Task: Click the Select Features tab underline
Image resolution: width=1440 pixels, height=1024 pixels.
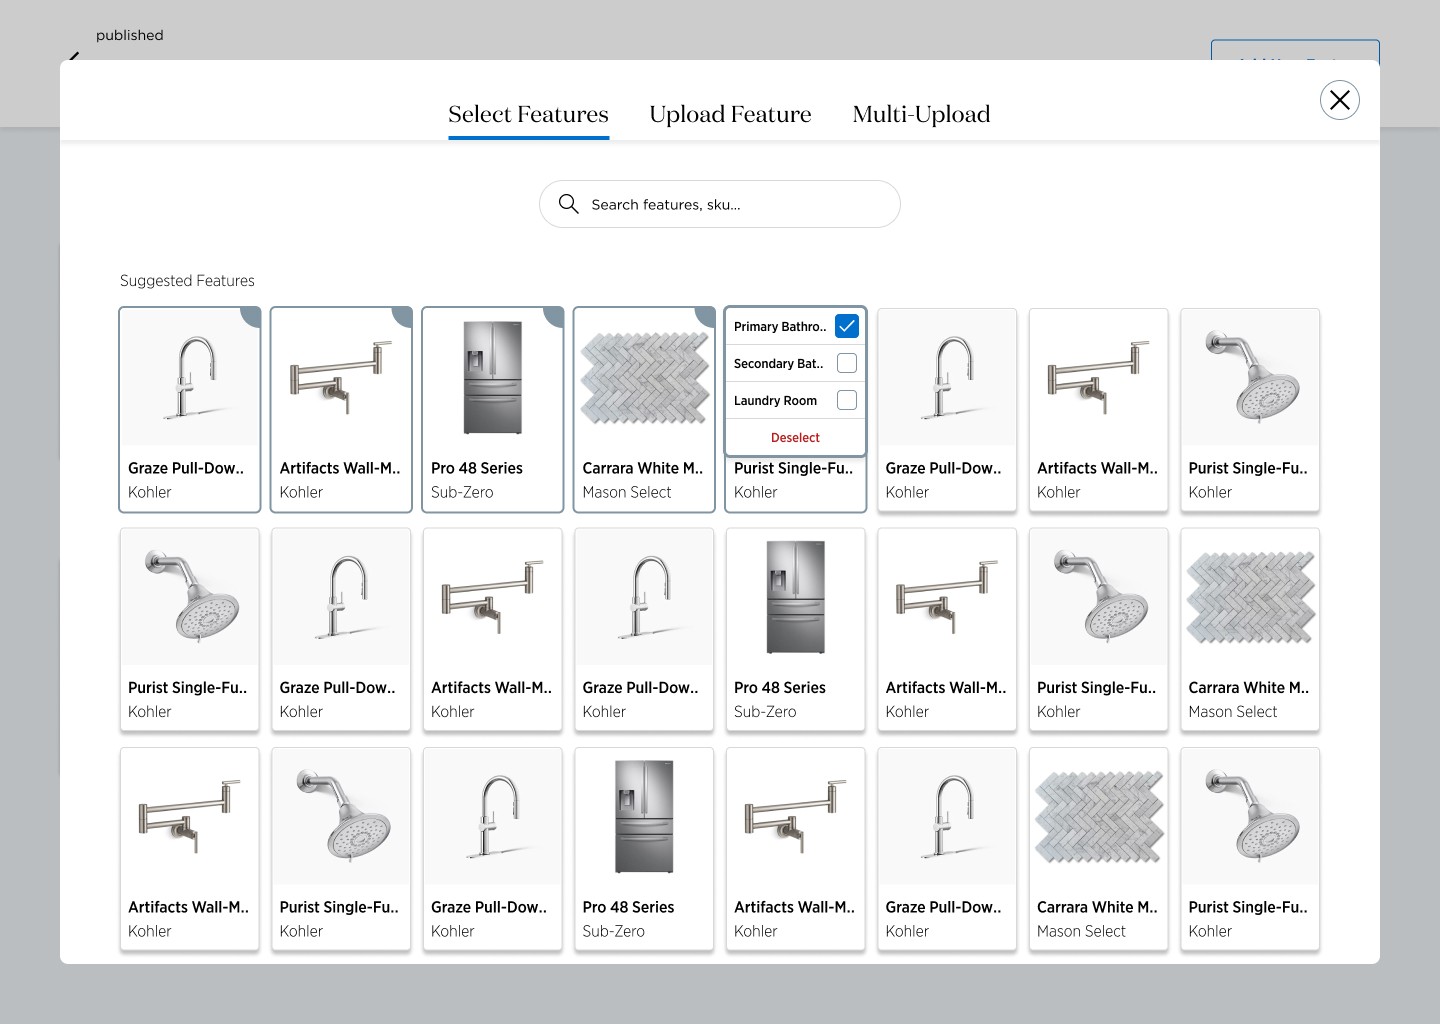Action: 528,134
